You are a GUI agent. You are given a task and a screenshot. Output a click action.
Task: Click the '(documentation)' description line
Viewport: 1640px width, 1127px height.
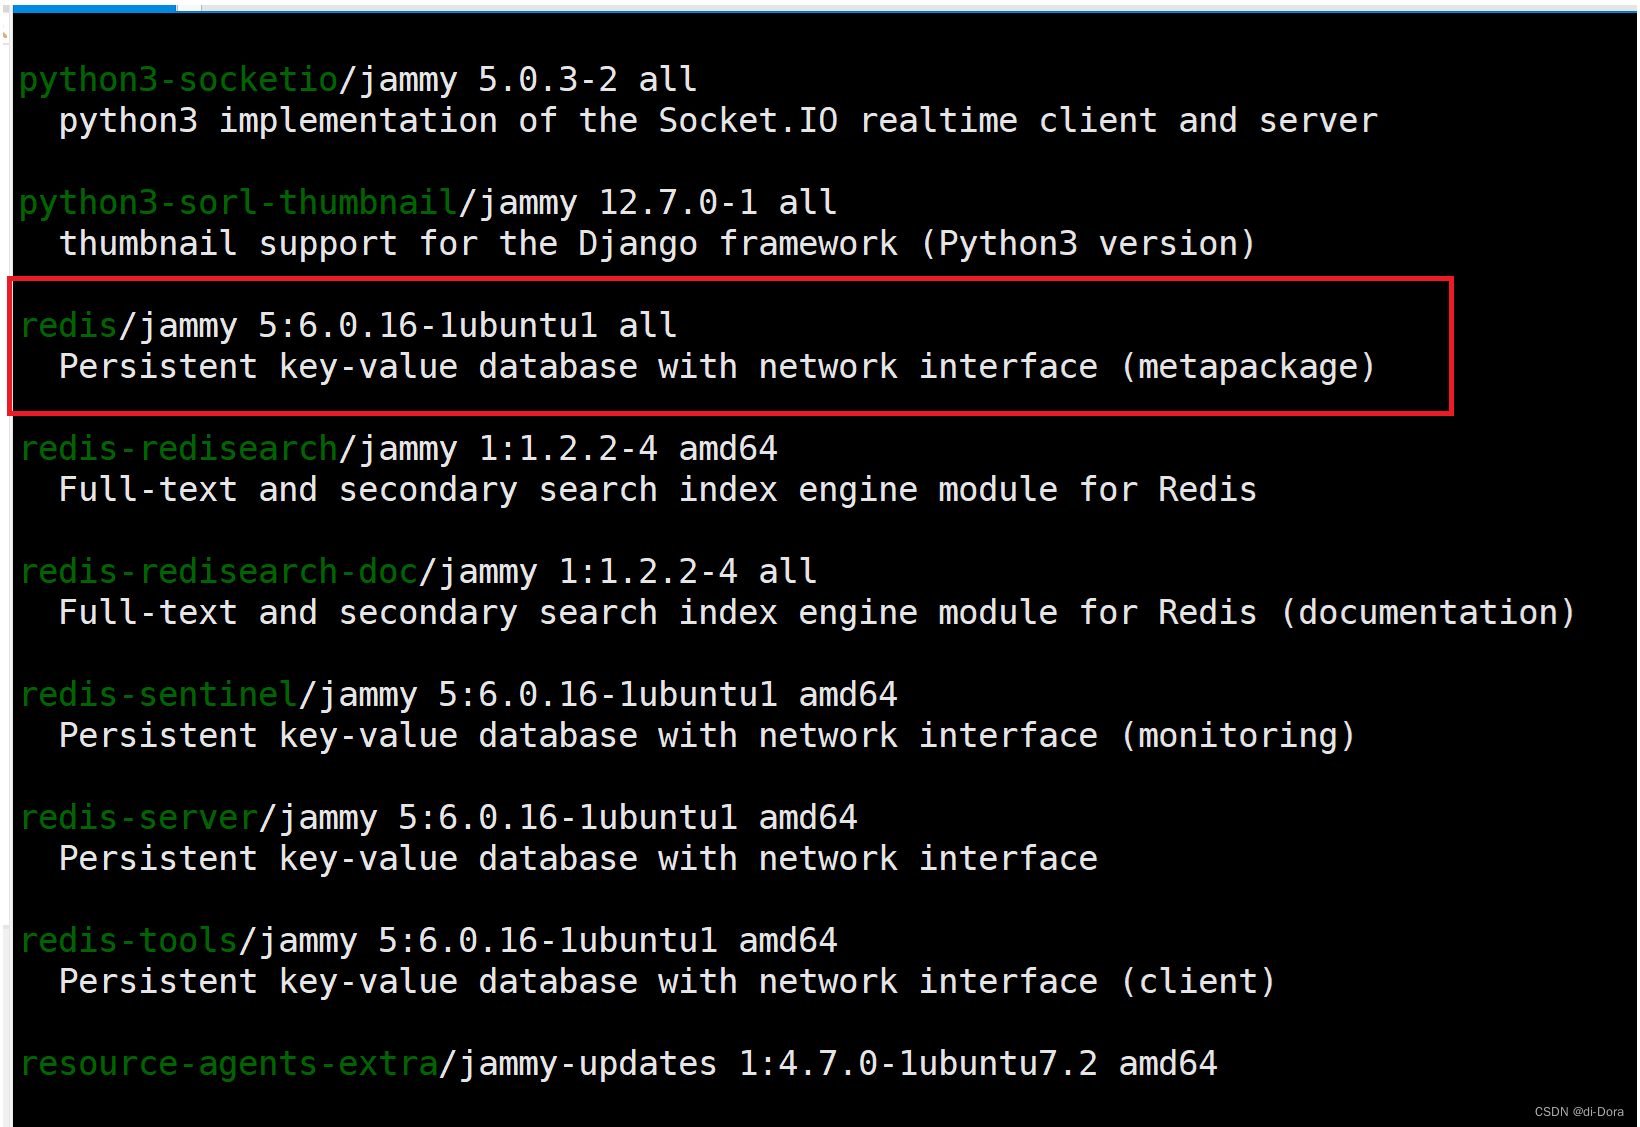817,613
